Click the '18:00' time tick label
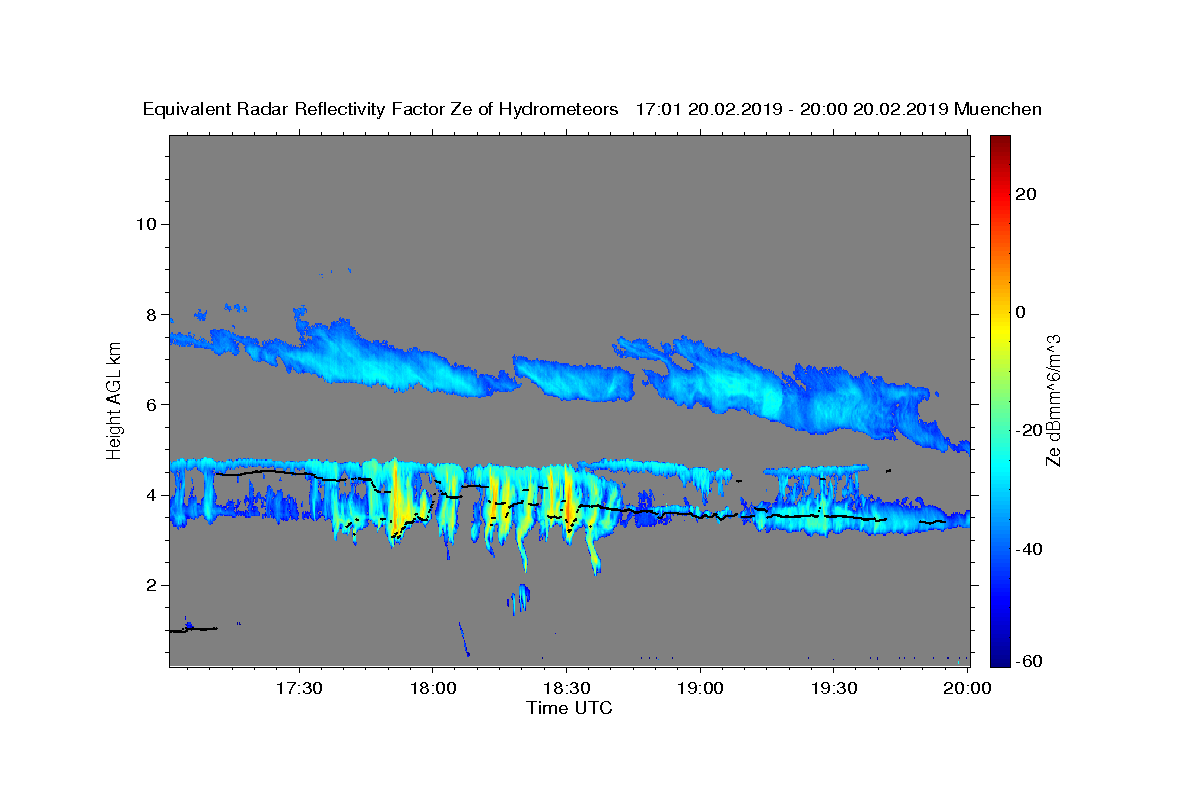 (x=433, y=689)
